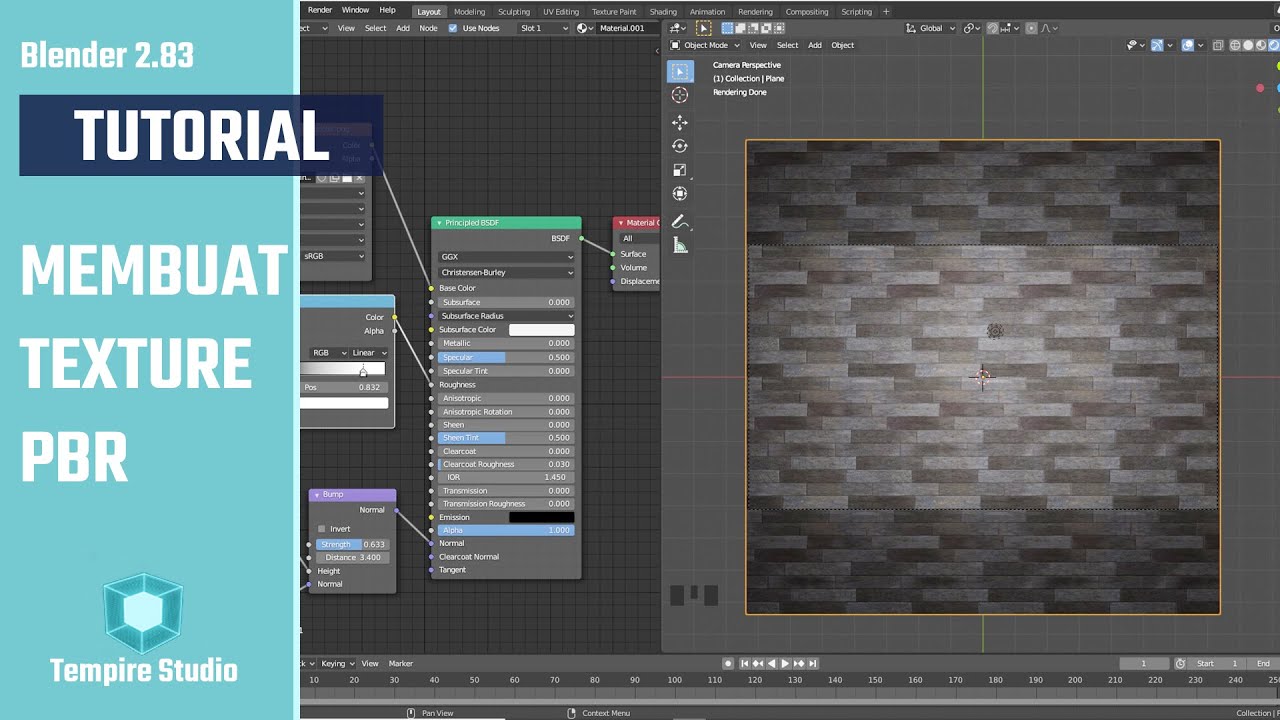Switch to wireframe viewport shading
Viewport: 1280px width, 720px height.
click(1235, 45)
